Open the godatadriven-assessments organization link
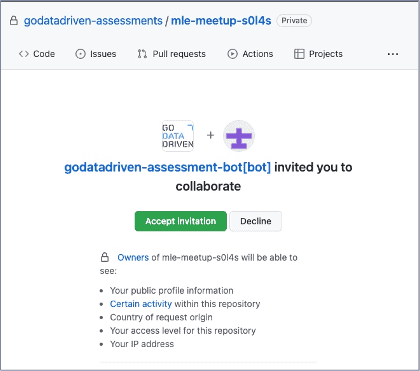The width and height of the screenshot is (420, 371). point(93,21)
